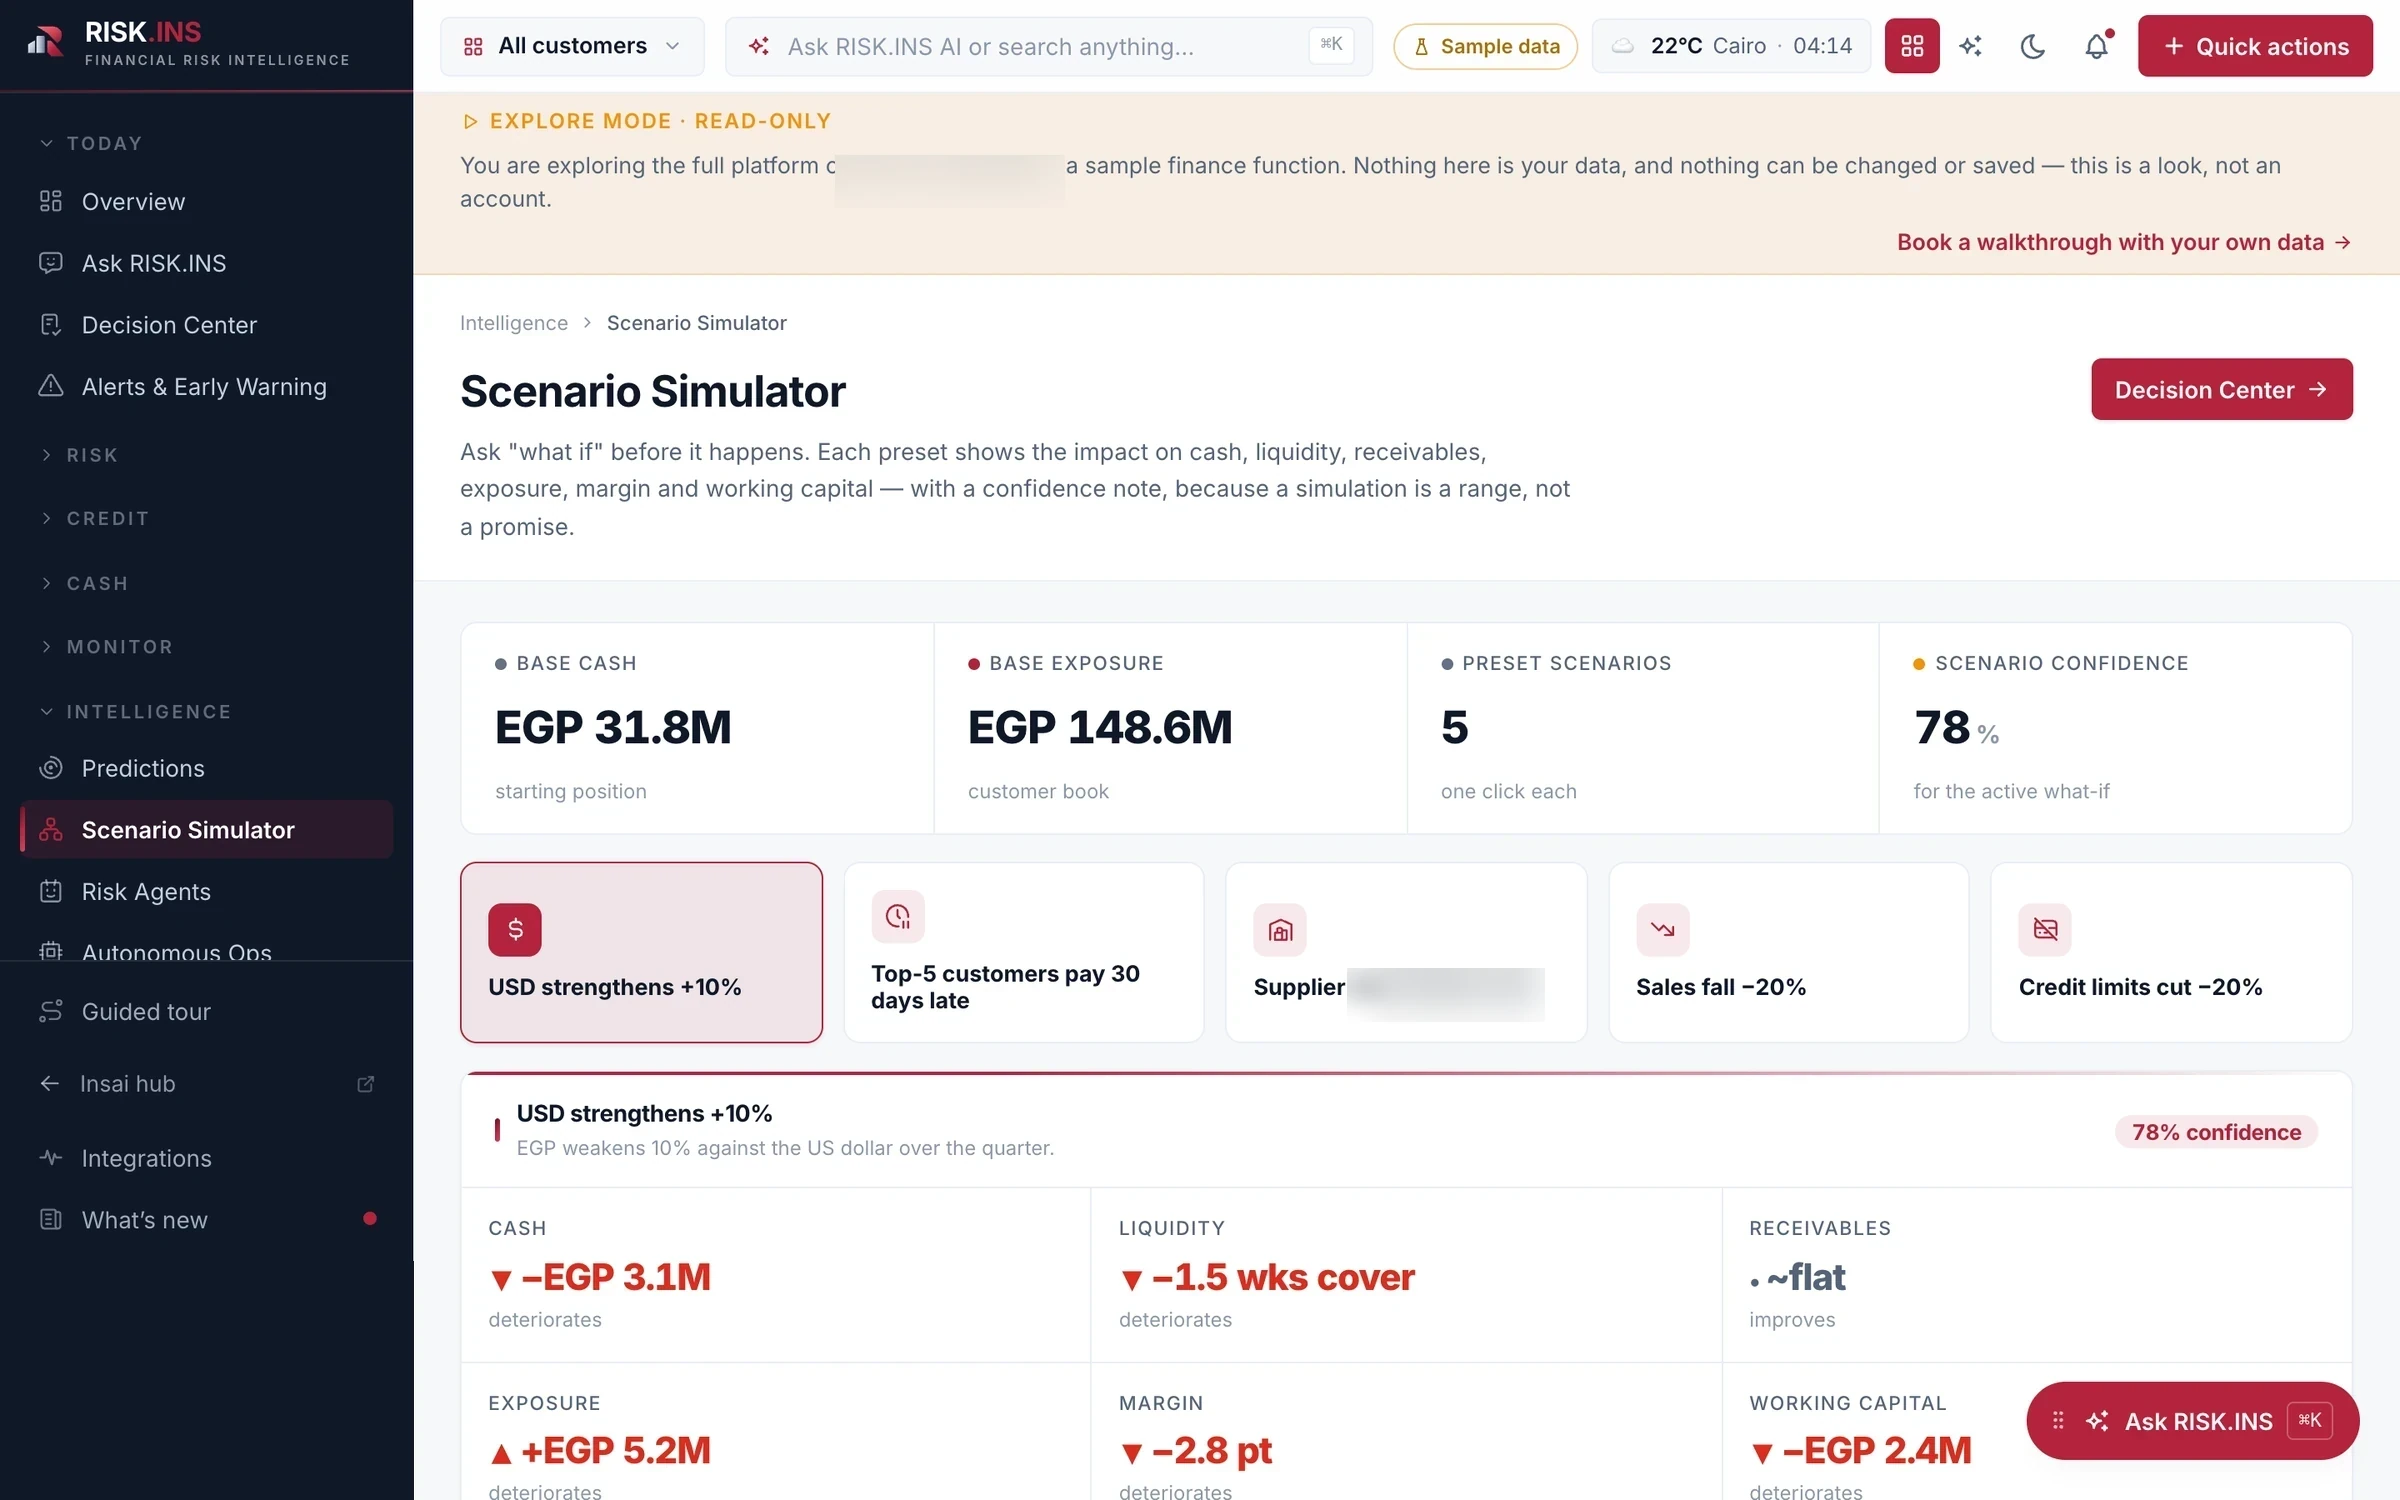
Task: Toggle dark mode moon icon
Action: 2032,46
